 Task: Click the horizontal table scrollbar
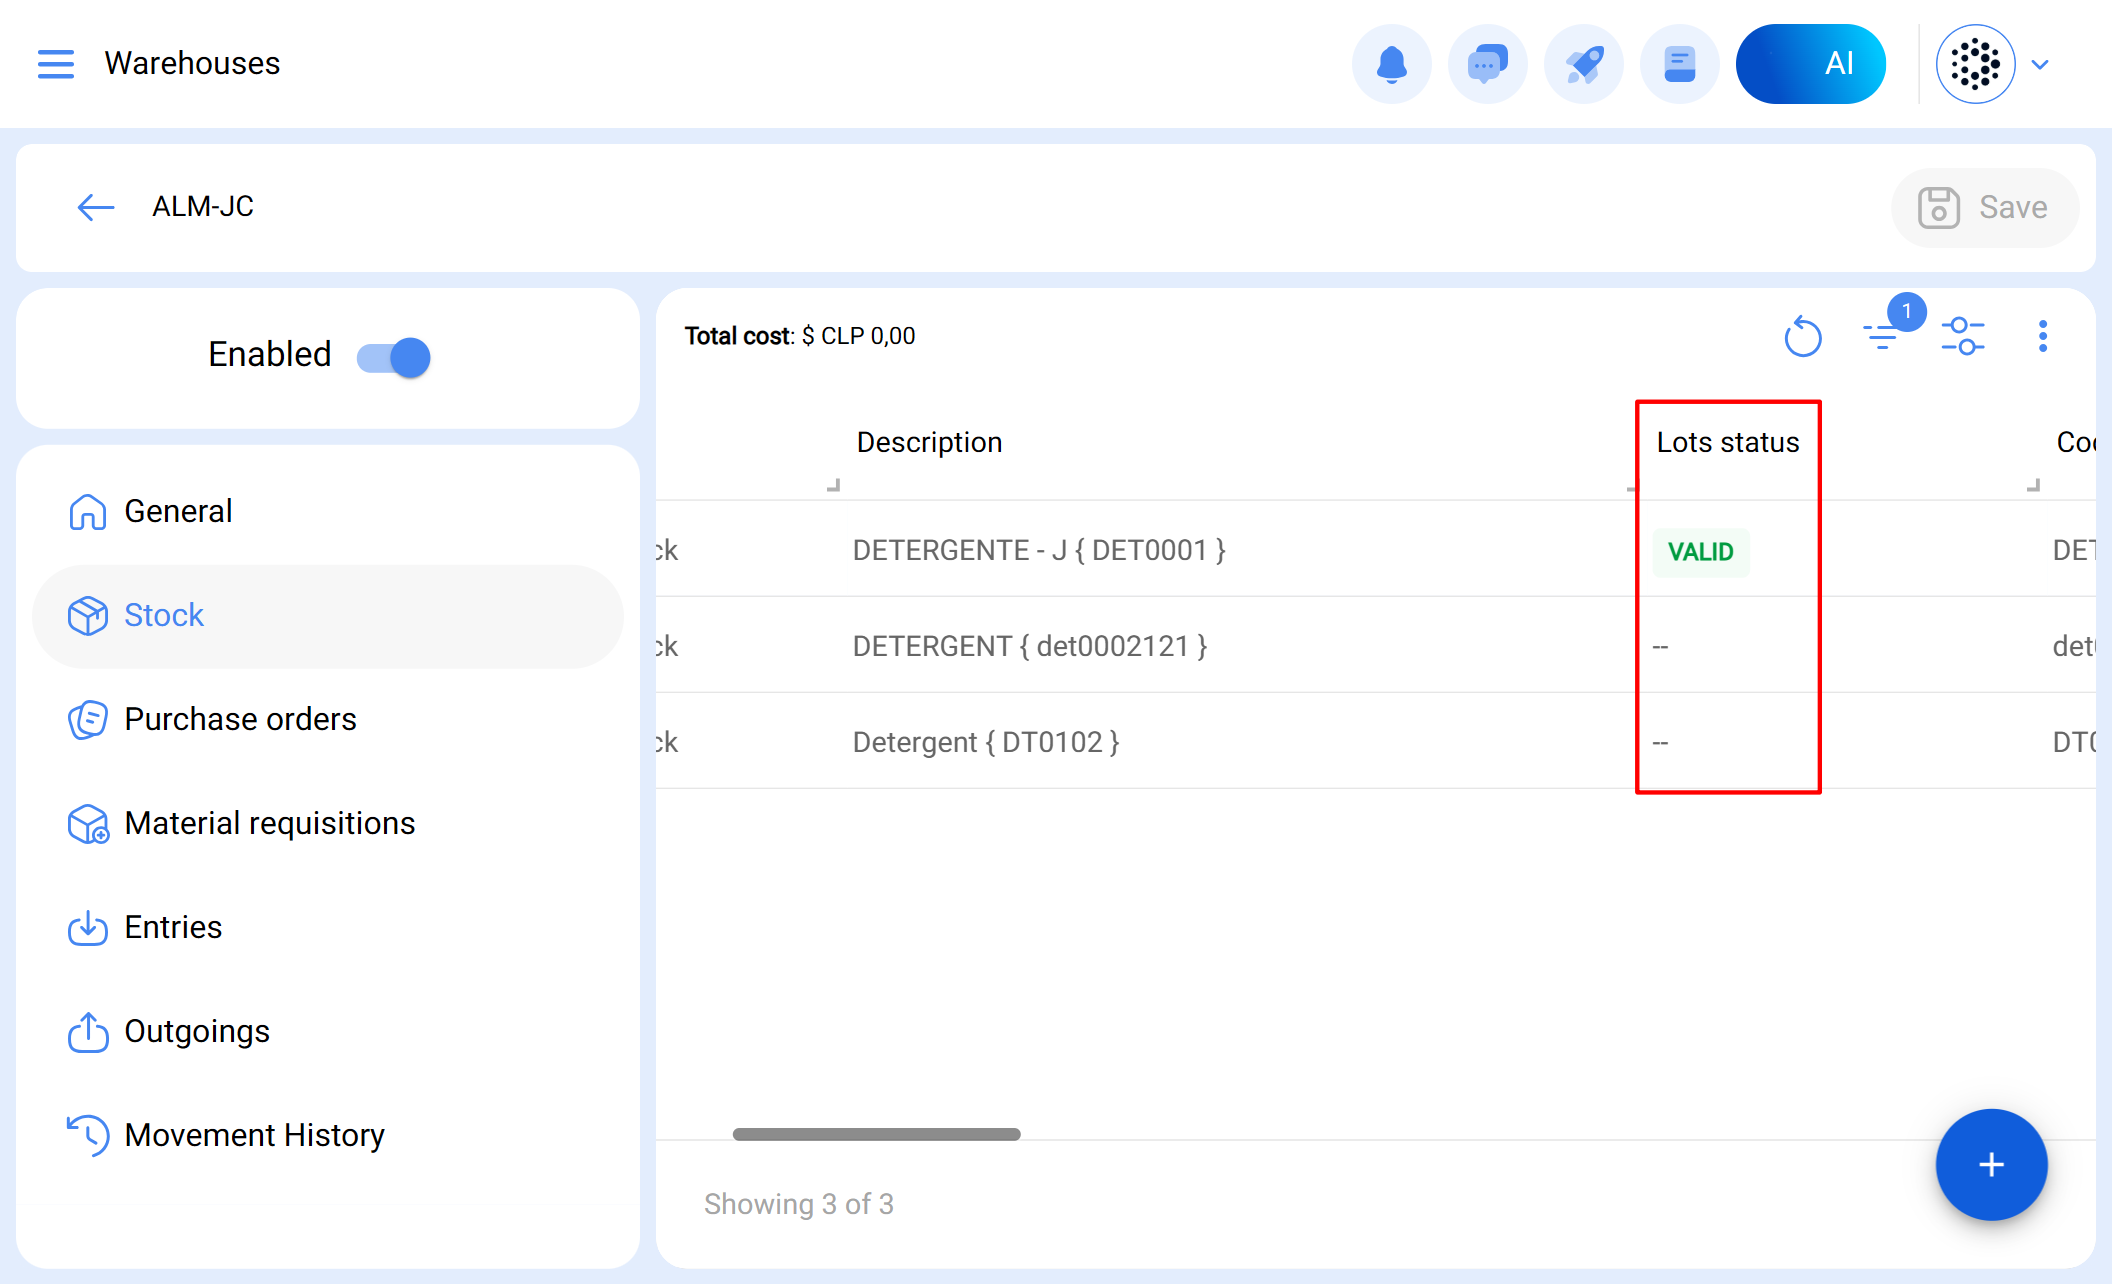(x=876, y=1134)
